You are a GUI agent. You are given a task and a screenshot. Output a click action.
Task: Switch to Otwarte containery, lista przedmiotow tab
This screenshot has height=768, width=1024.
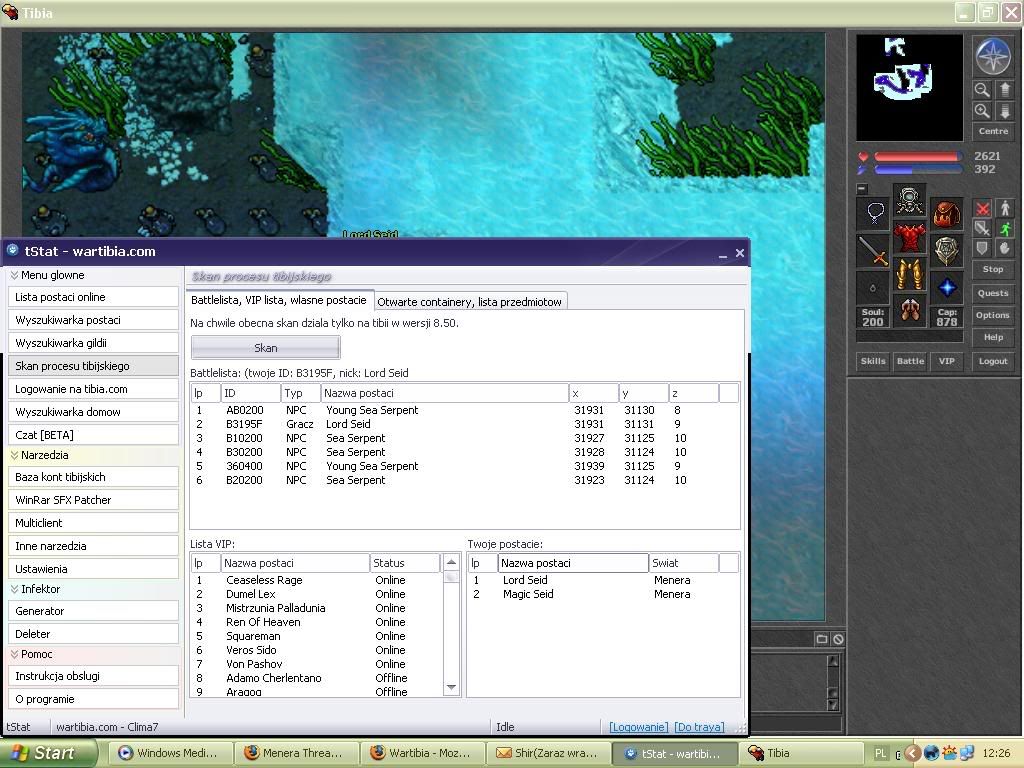point(470,302)
